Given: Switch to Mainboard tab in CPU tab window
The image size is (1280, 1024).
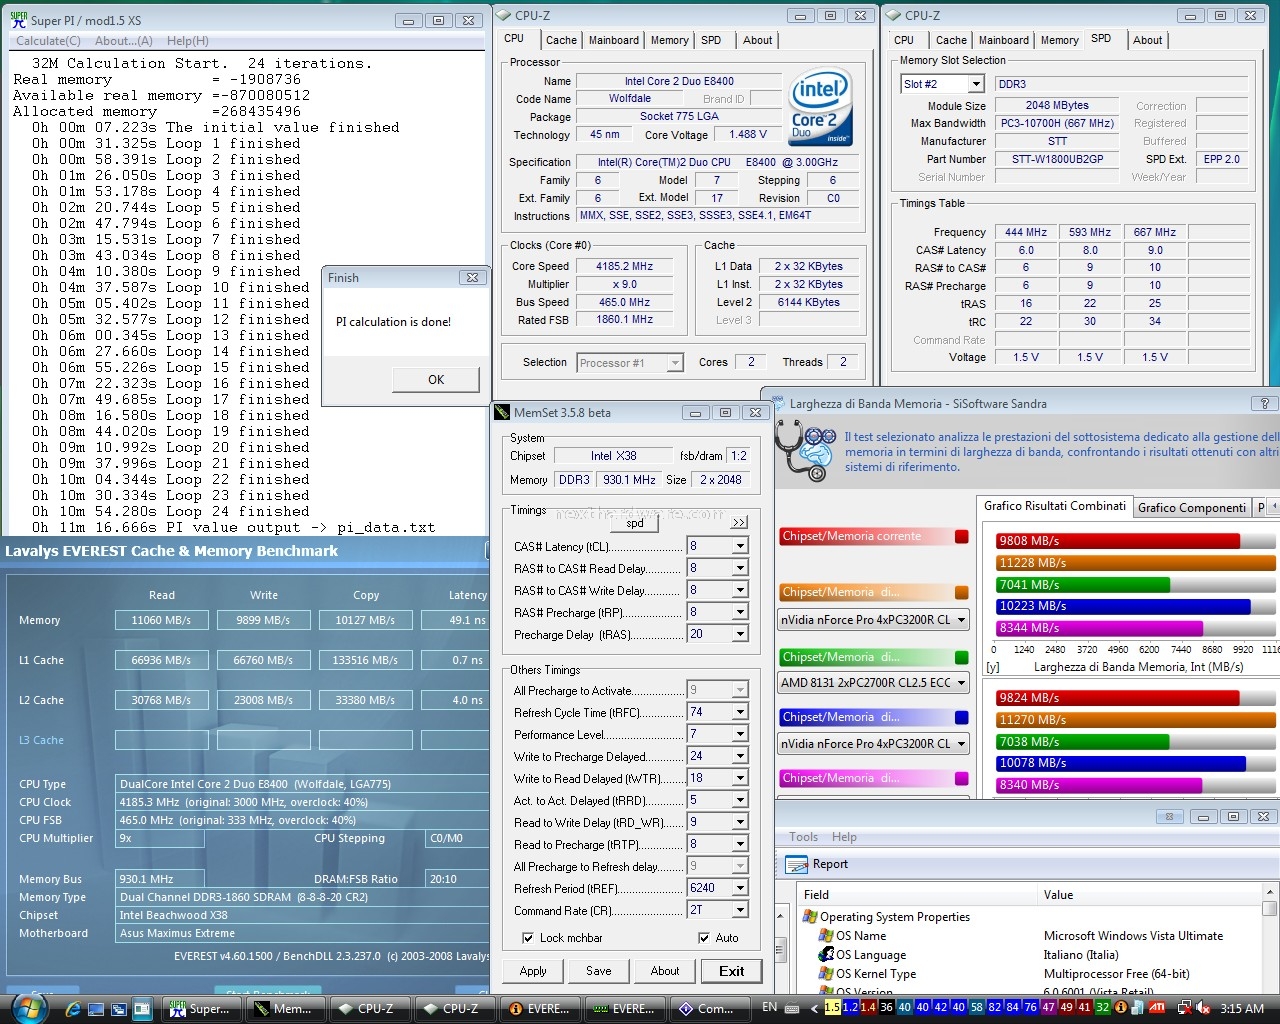Looking at the screenshot, I should pos(614,40).
